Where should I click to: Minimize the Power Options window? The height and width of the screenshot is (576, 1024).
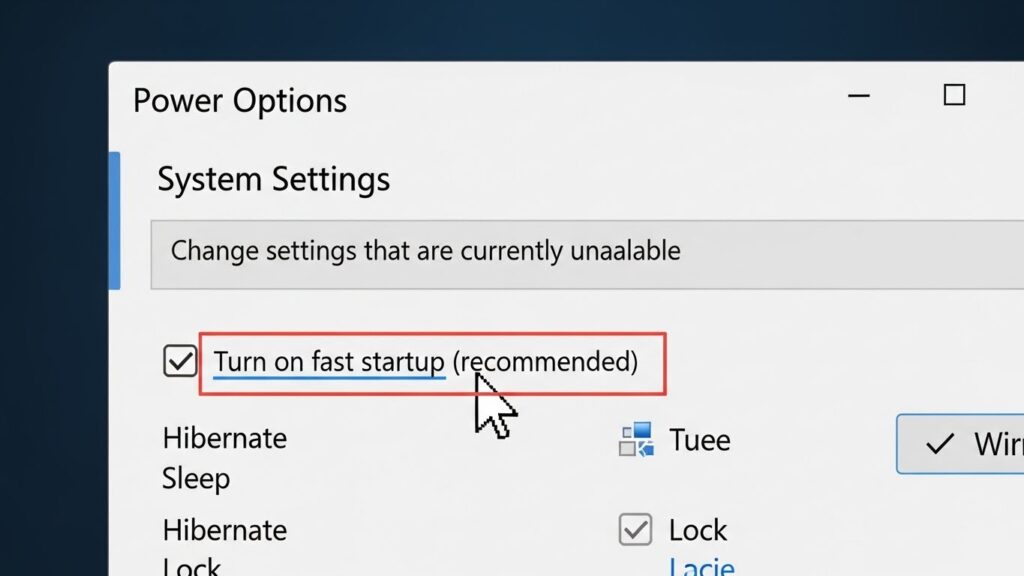point(858,96)
